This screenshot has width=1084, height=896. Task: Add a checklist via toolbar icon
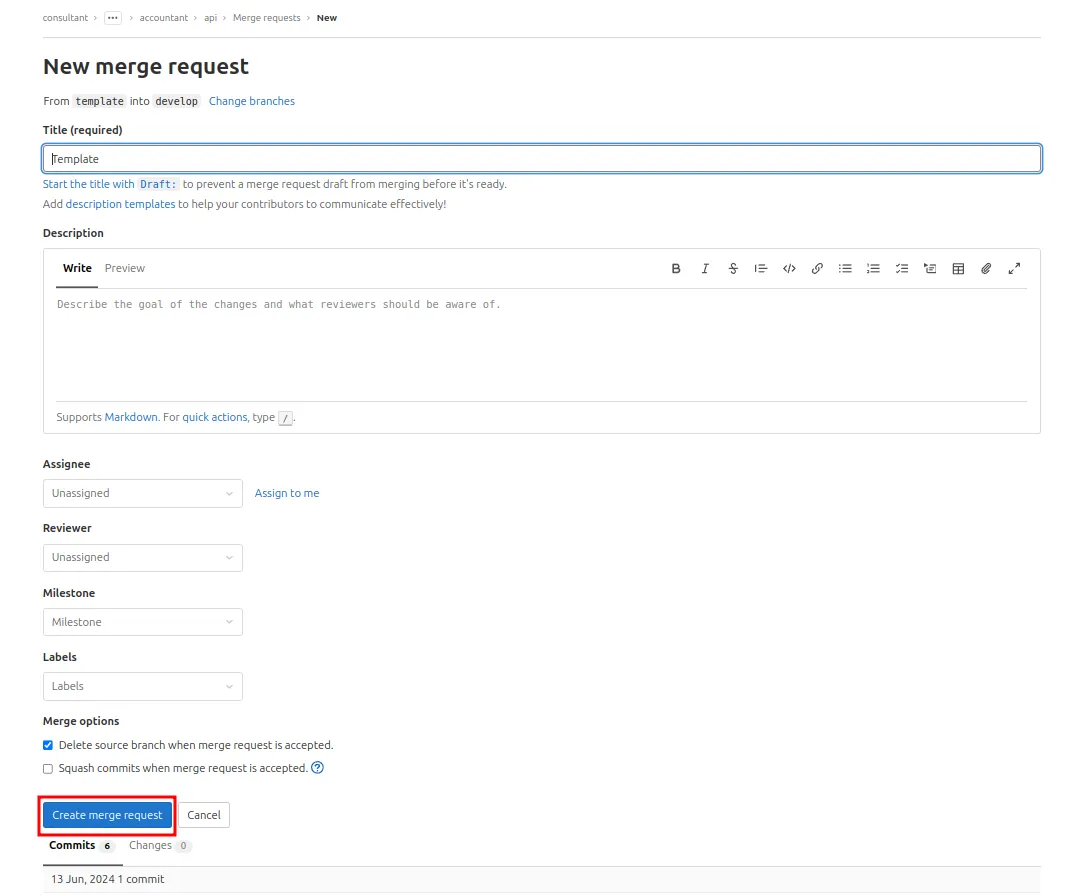(x=901, y=269)
